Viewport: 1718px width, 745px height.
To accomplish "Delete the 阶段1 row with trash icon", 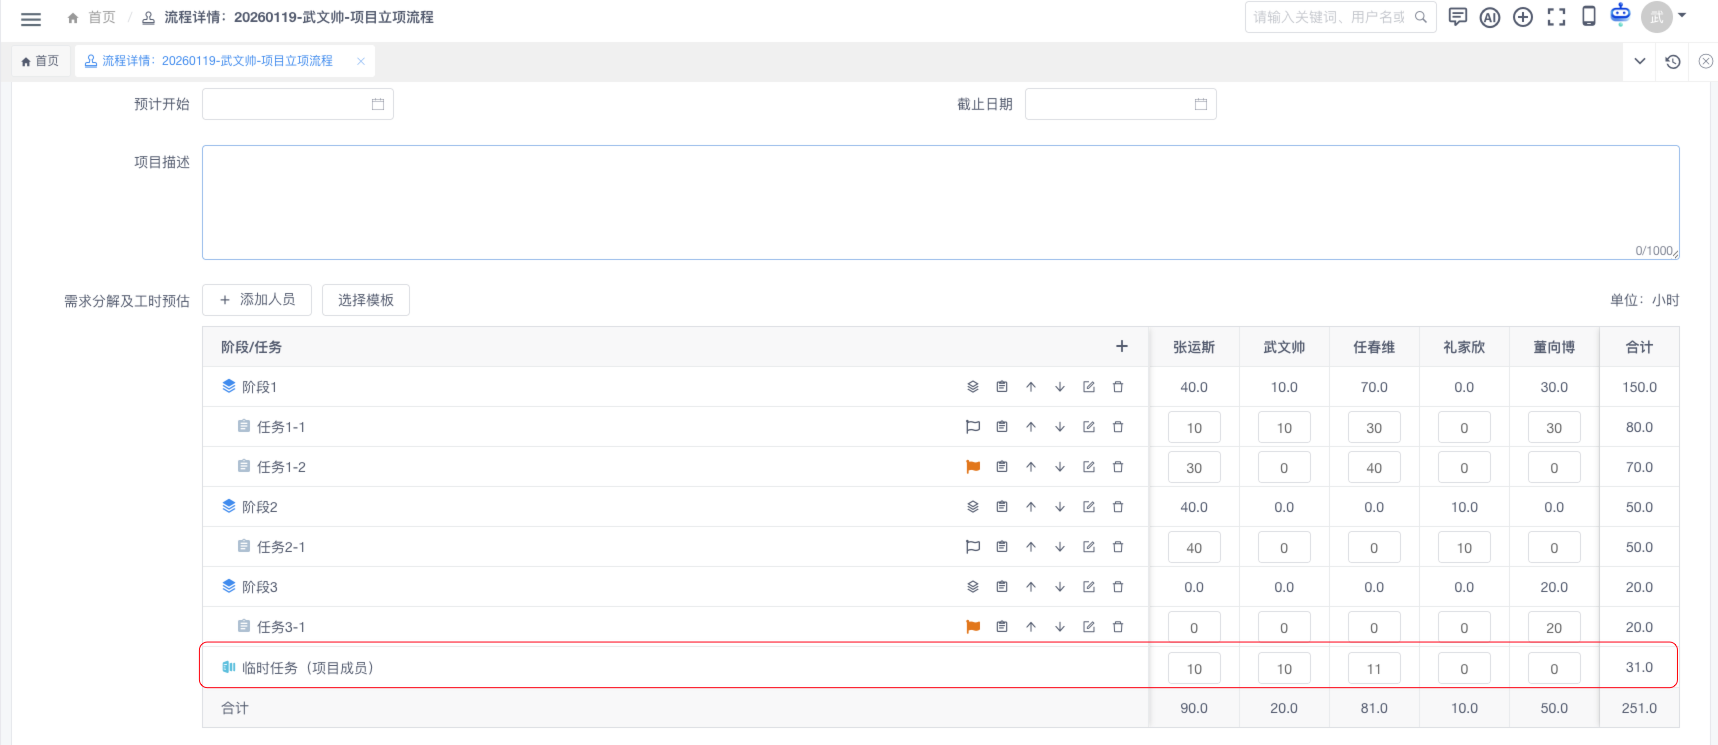I will coord(1118,387).
